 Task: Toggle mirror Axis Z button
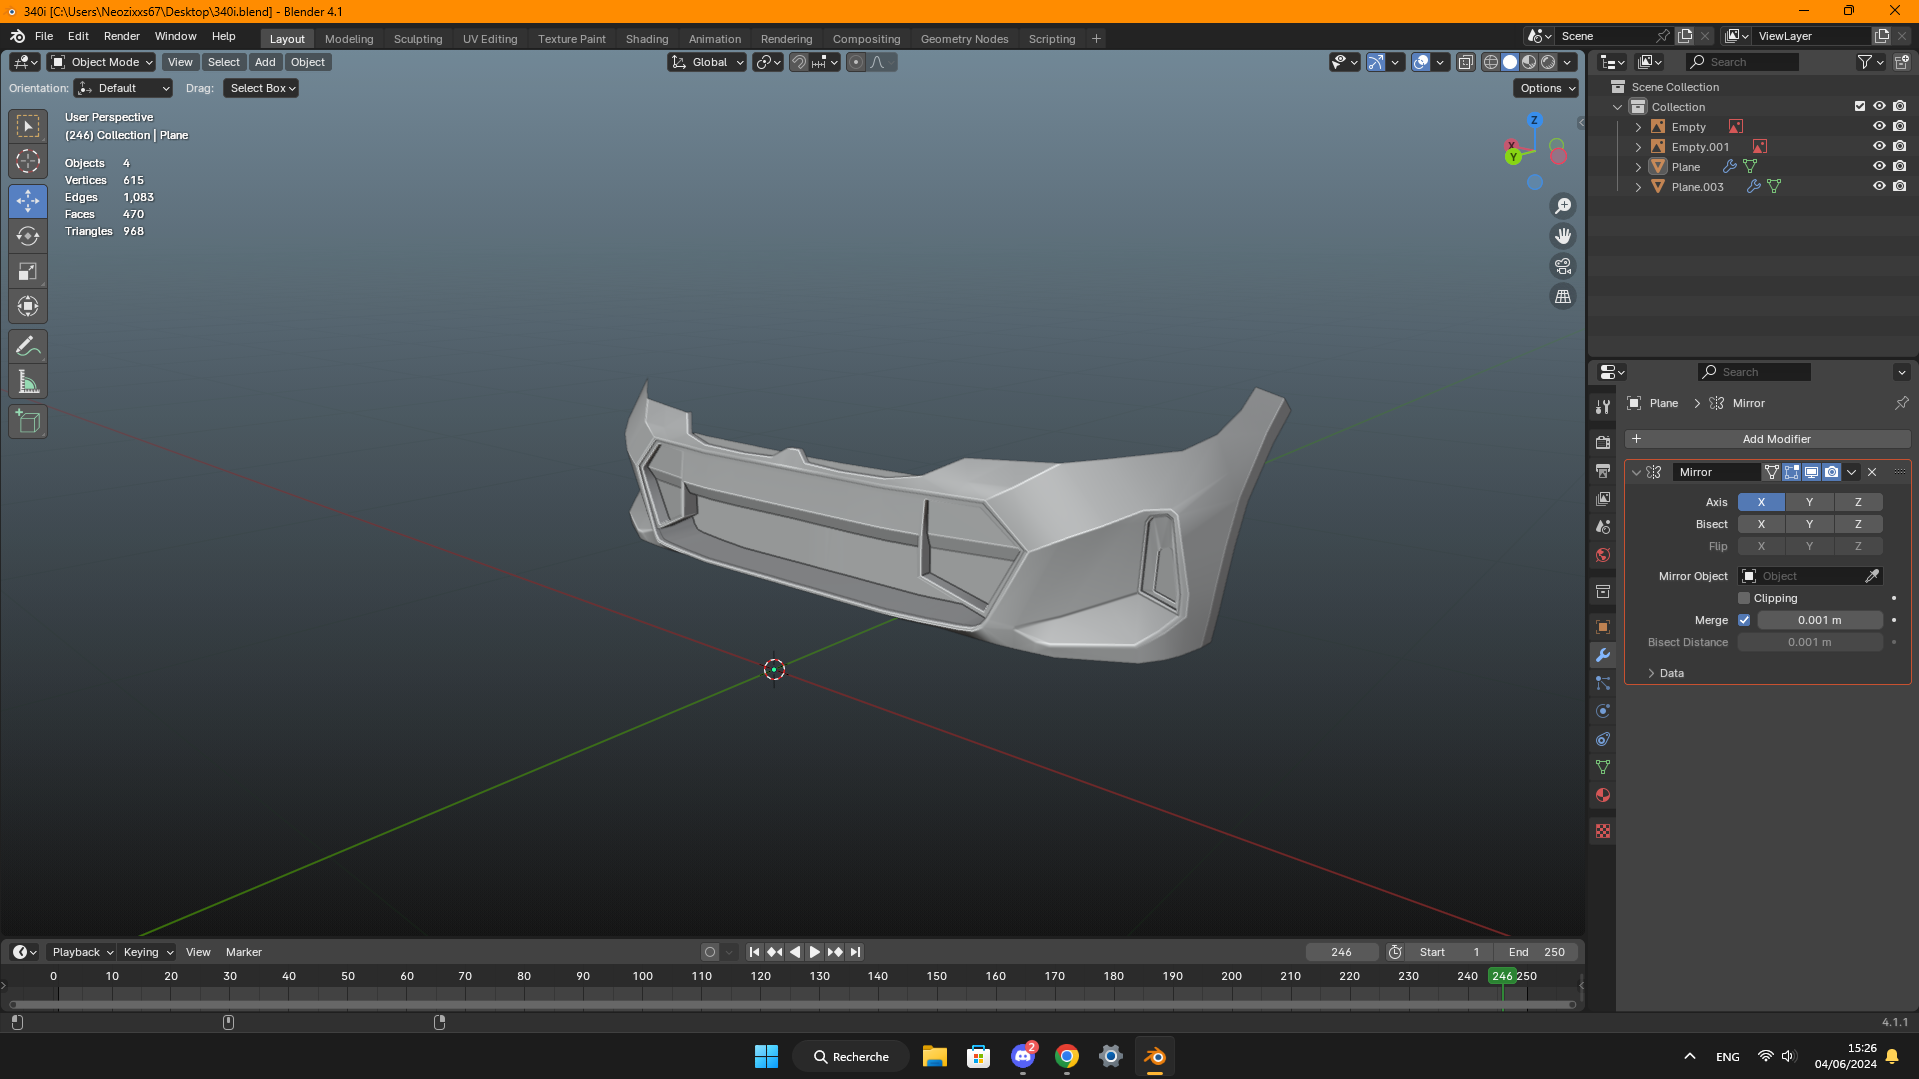[x=1858, y=502]
